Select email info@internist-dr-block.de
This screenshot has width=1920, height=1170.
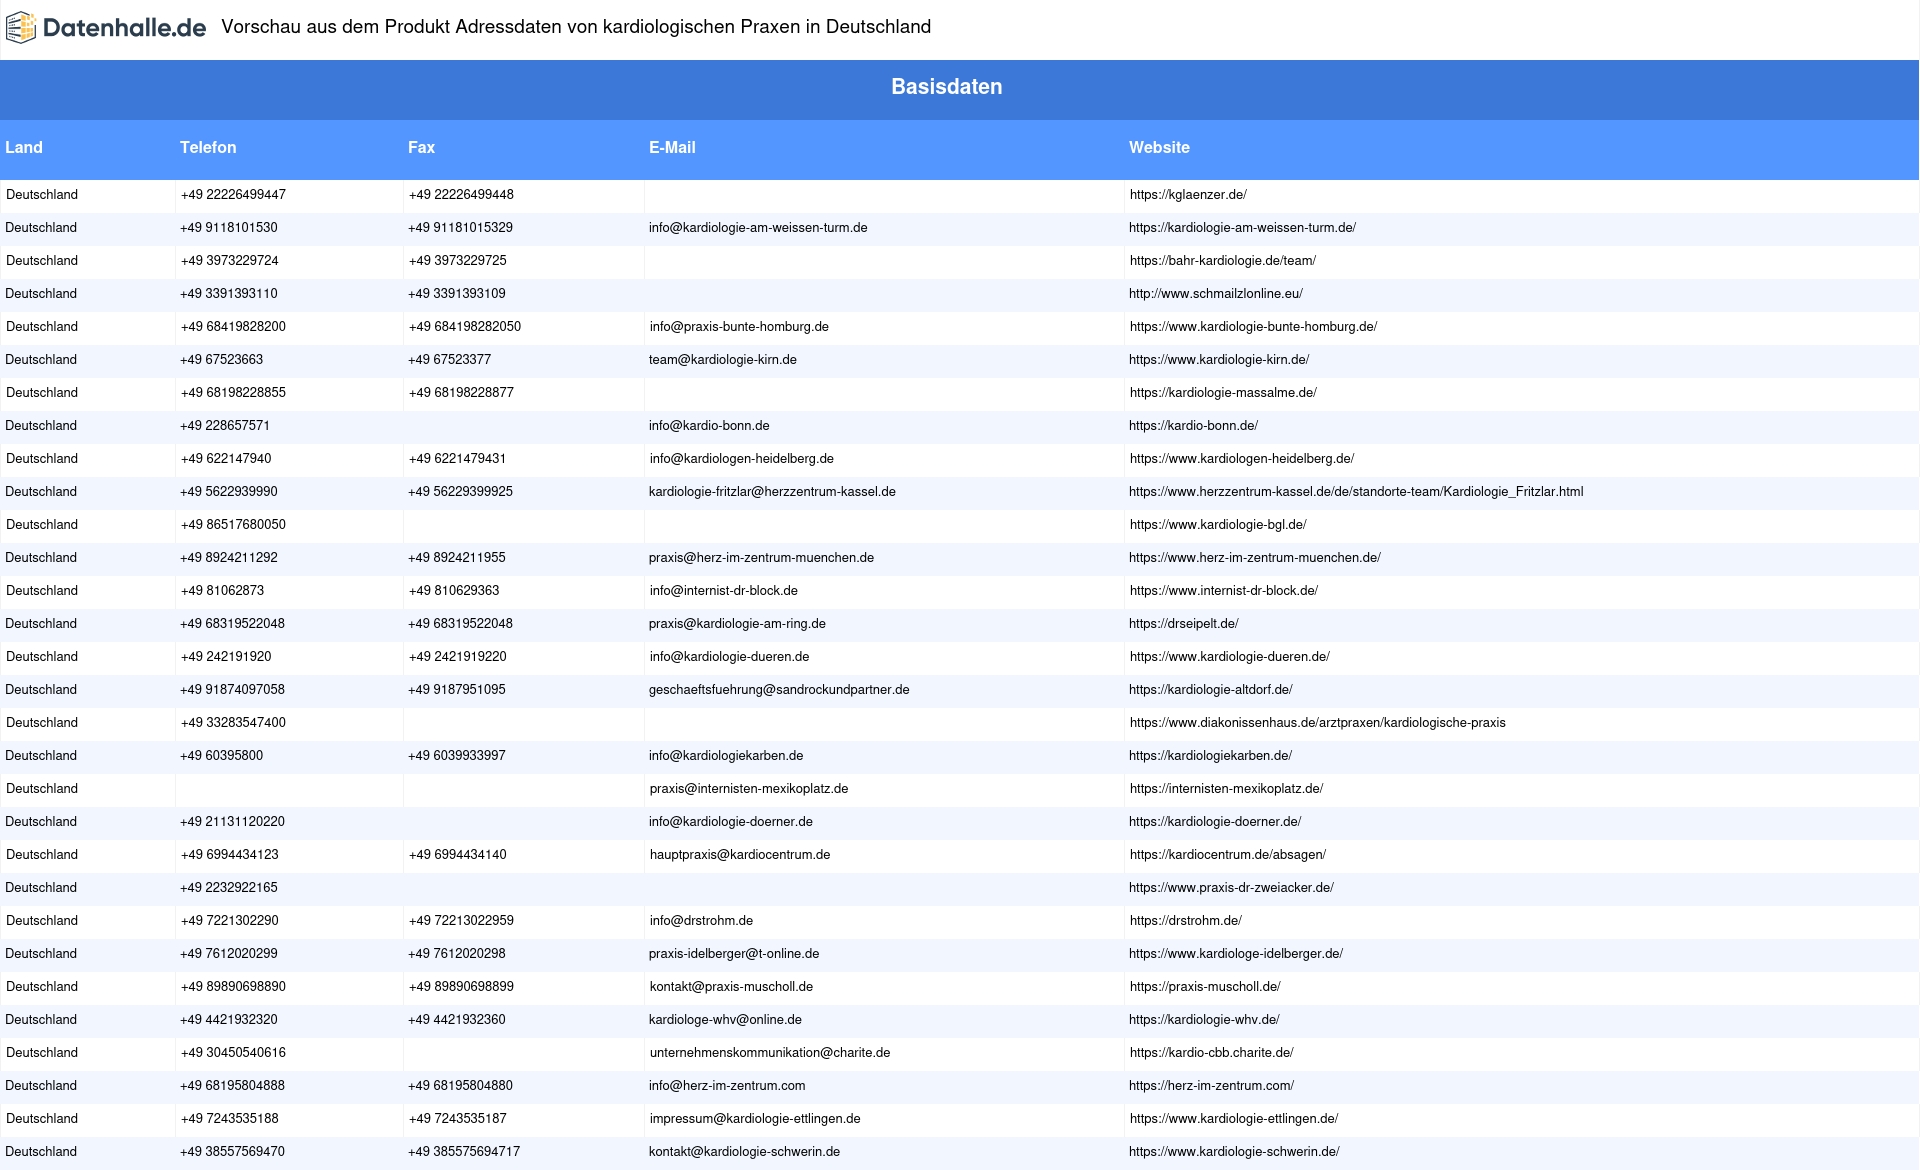click(x=724, y=591)
